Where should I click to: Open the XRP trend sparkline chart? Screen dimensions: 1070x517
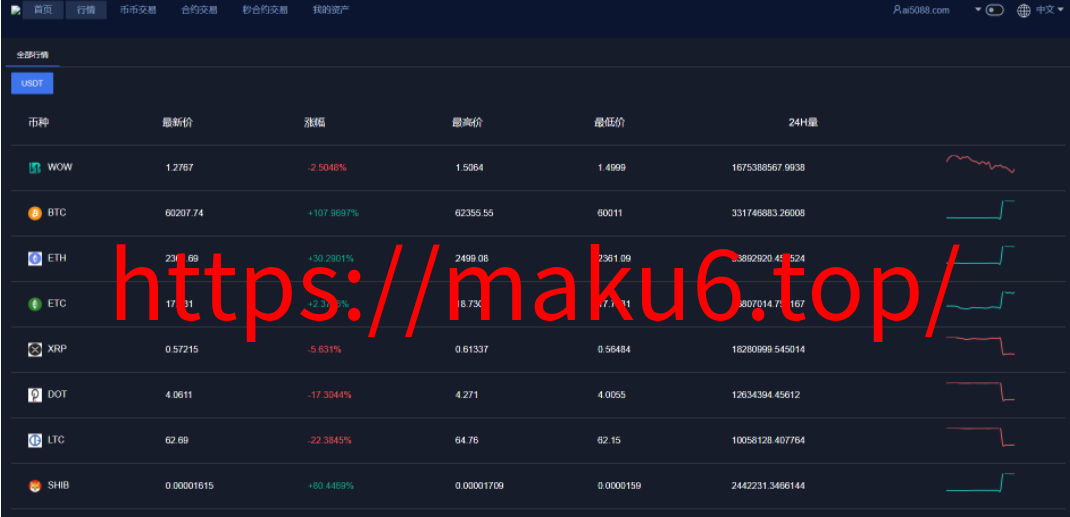tap(981, 345)
